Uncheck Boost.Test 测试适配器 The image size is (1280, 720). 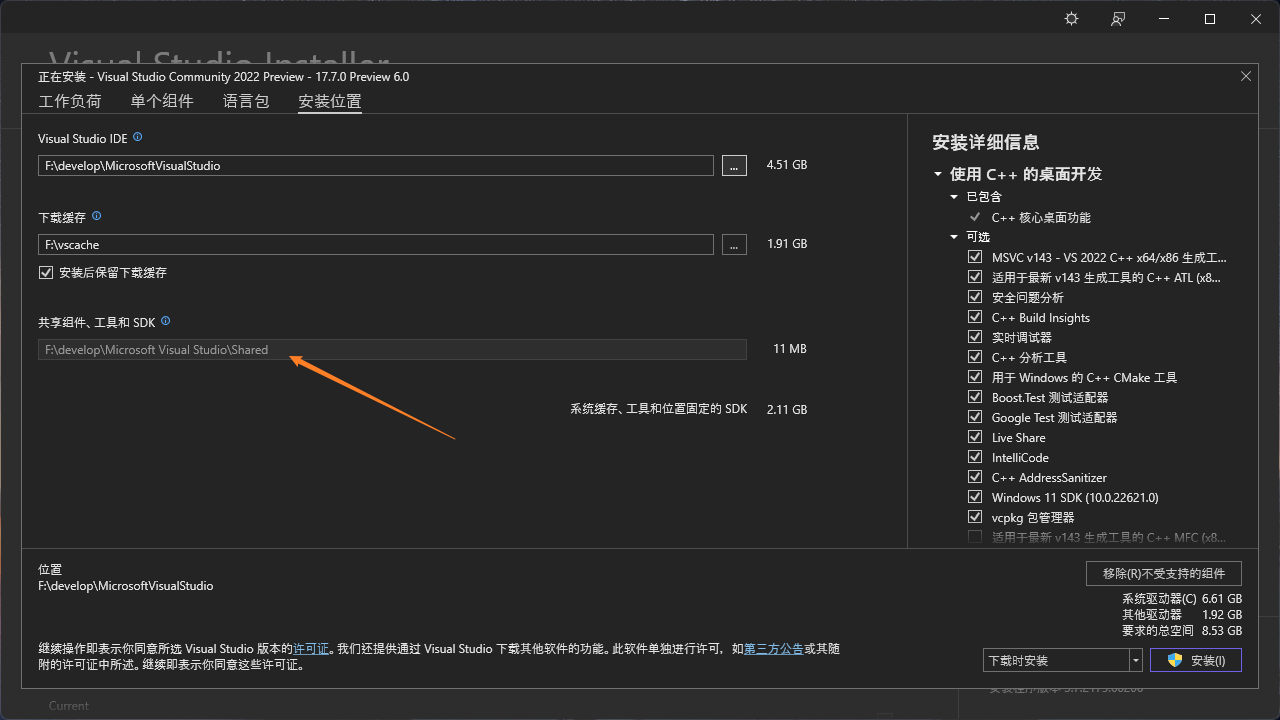click(975, 397)
